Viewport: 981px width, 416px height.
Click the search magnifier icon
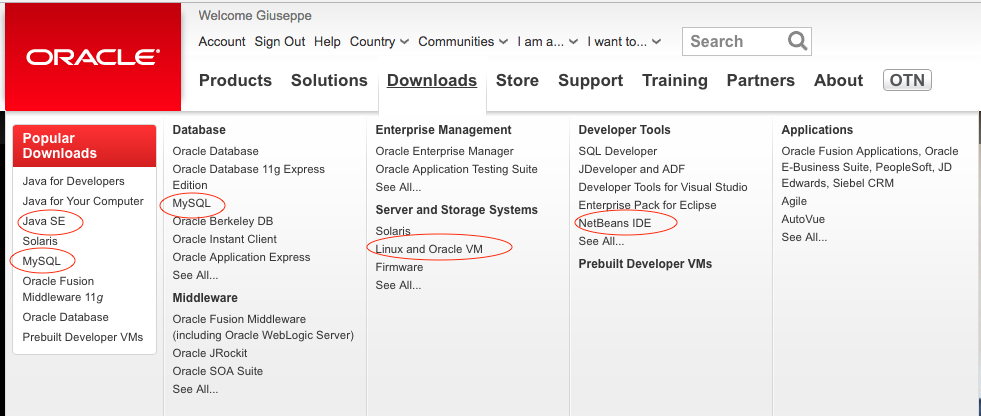[x=797, y=41]
